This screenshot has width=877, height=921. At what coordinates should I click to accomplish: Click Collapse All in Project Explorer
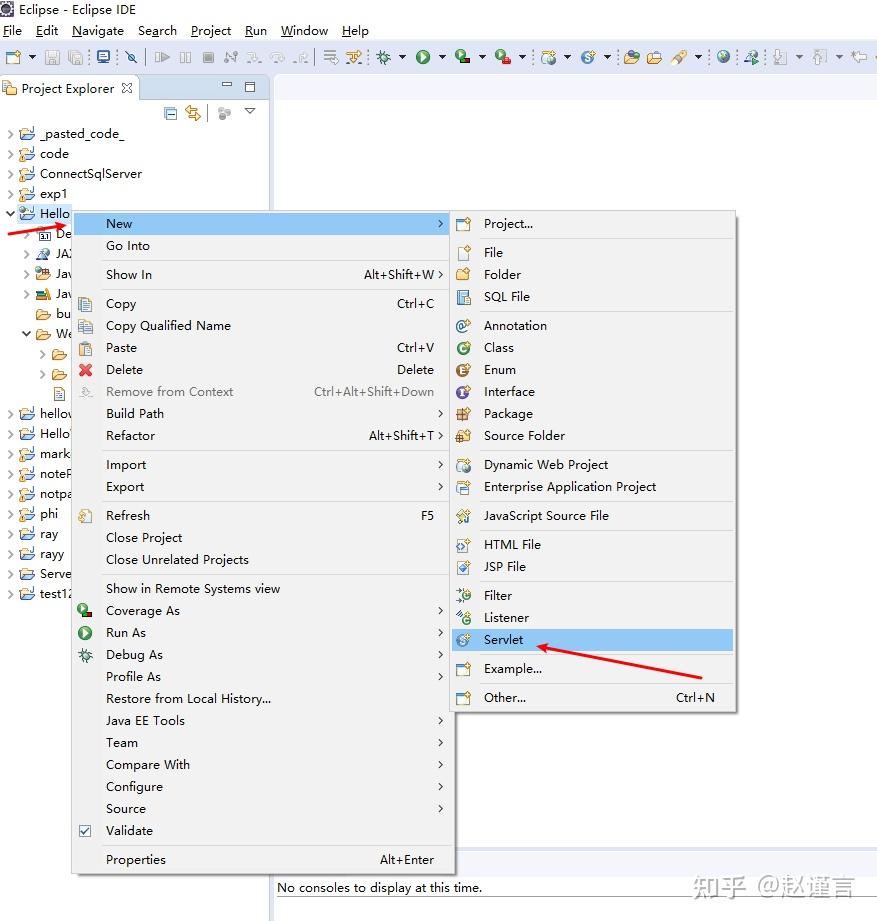171,112
